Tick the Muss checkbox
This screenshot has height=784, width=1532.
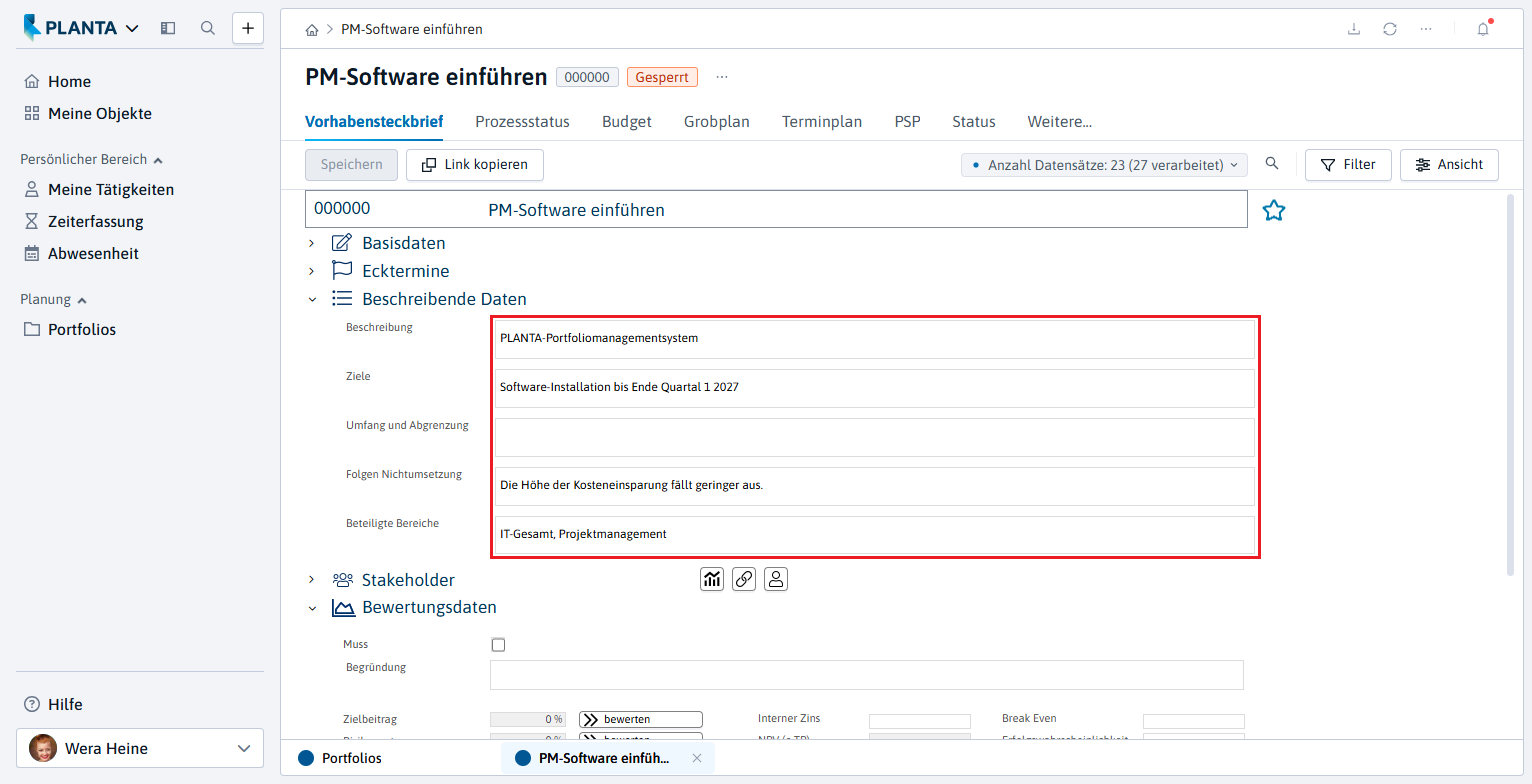point(498,645)
